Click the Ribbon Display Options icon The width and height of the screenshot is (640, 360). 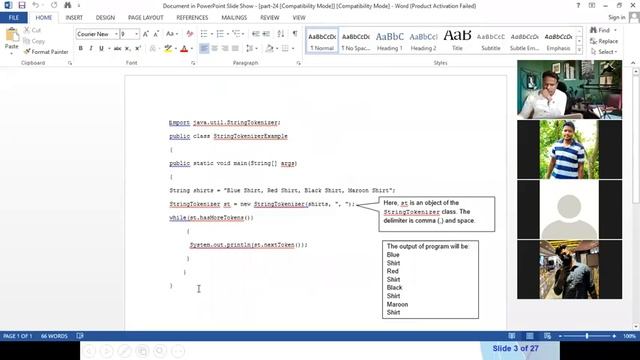pos(591,5)
